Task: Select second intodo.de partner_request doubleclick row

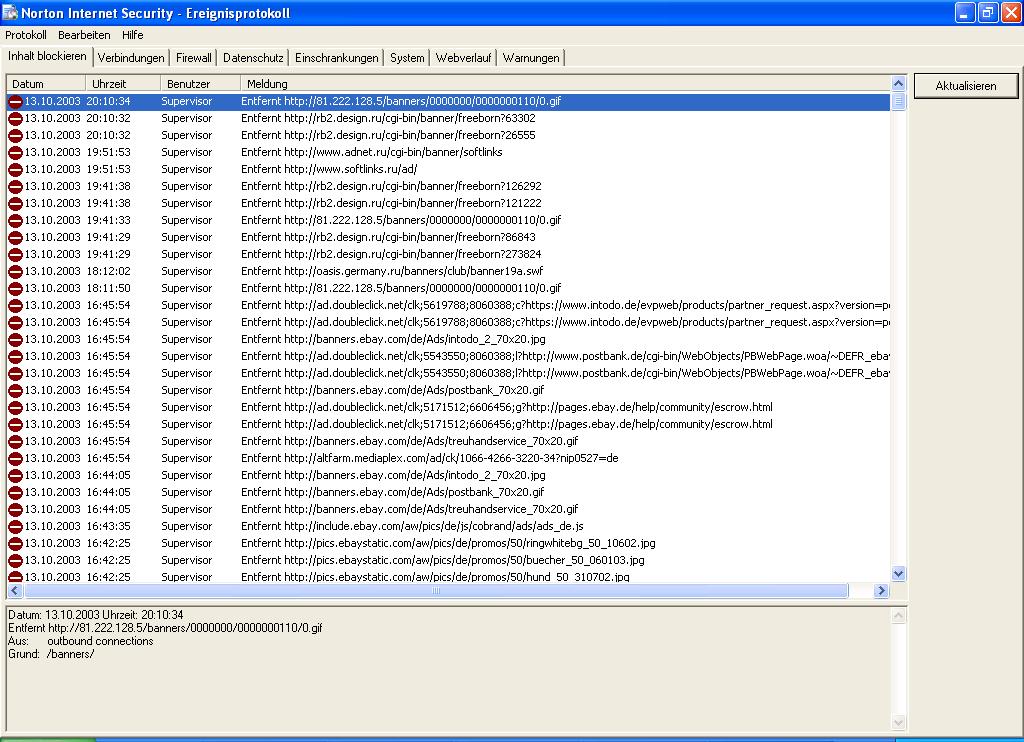Action: [x=449, y=323]
